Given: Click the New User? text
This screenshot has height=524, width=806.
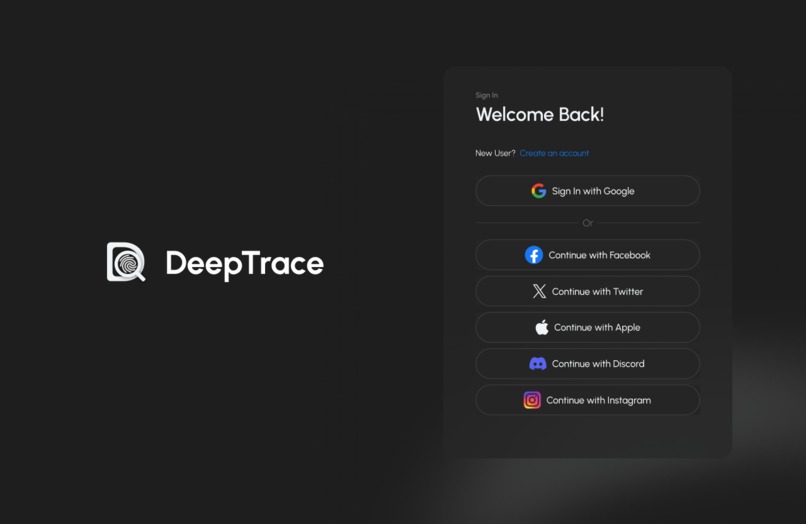Looking at the screenshot, I should coord(495,153).
